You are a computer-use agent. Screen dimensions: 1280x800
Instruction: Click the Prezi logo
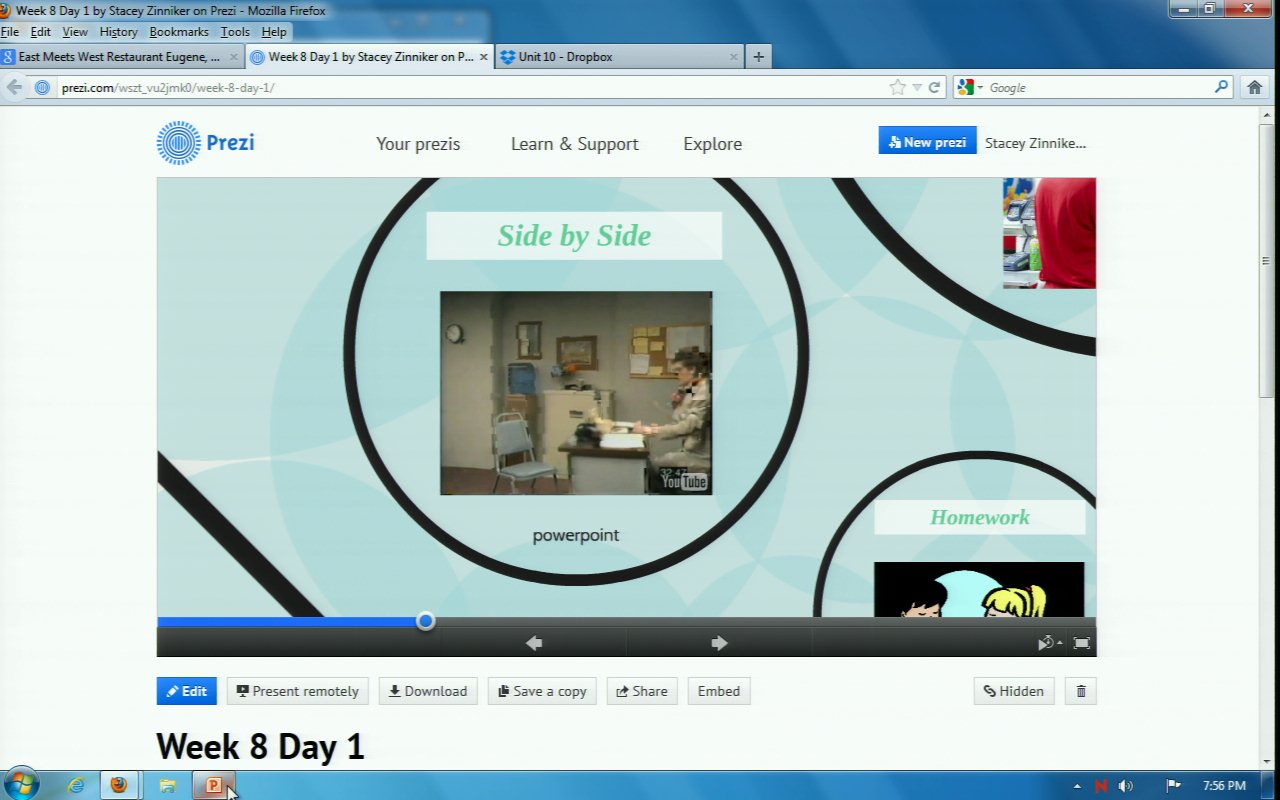tap(206, 143)
